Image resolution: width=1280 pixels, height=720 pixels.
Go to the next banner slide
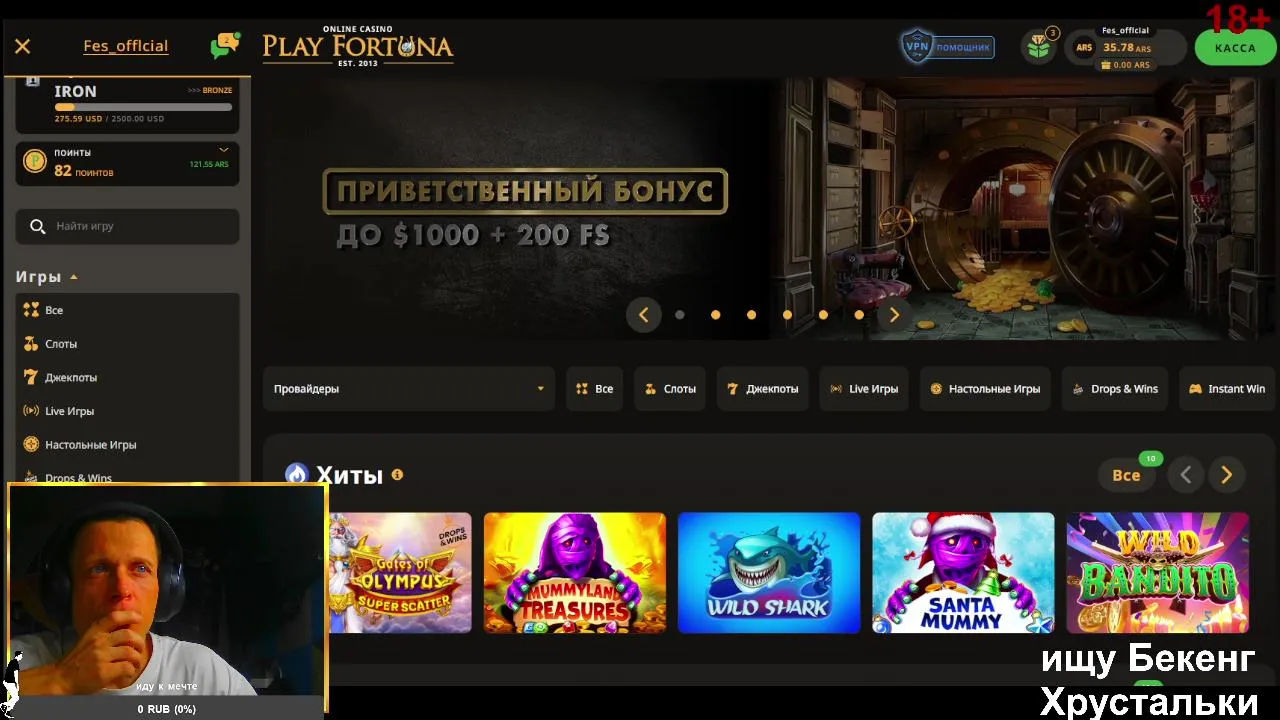[x=894, y=315]
